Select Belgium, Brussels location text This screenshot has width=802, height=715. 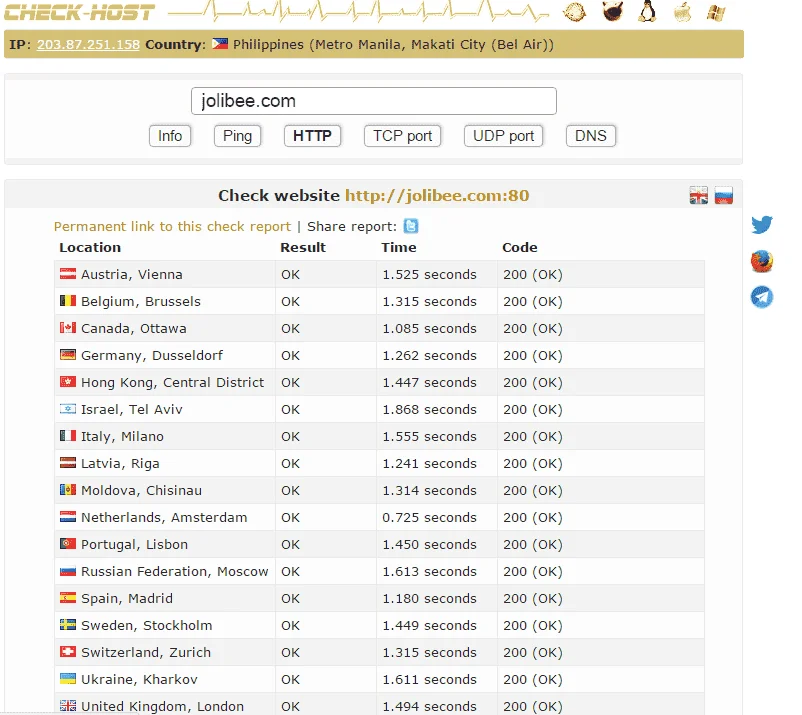click(x=141, y=302)
